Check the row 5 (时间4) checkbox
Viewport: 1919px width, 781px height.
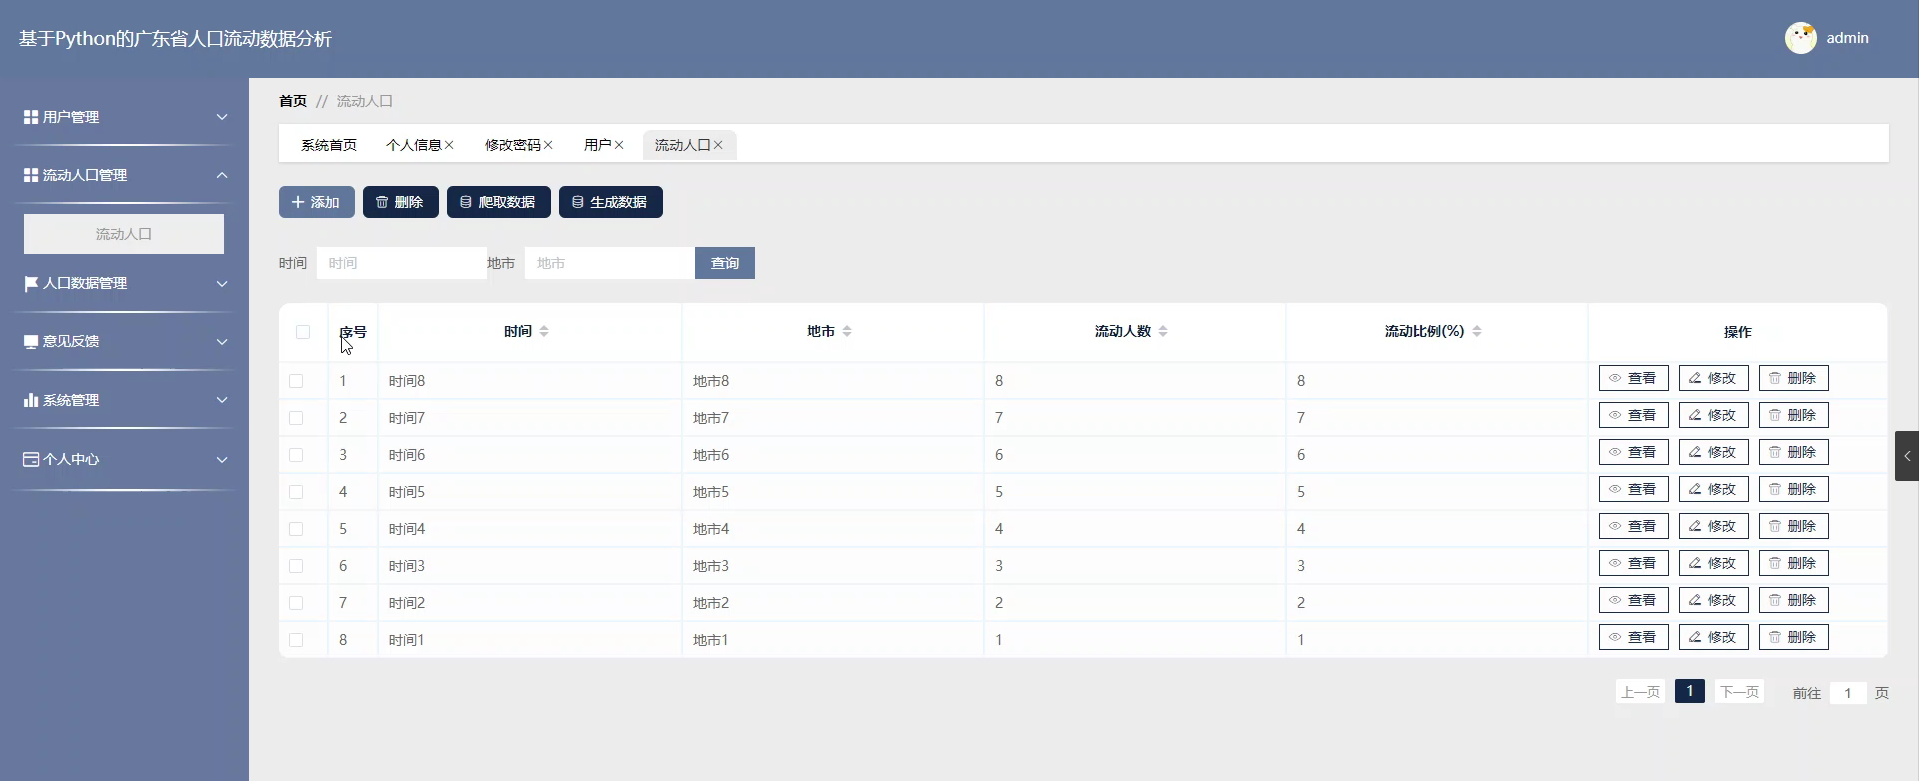click(x=296, y=529)
